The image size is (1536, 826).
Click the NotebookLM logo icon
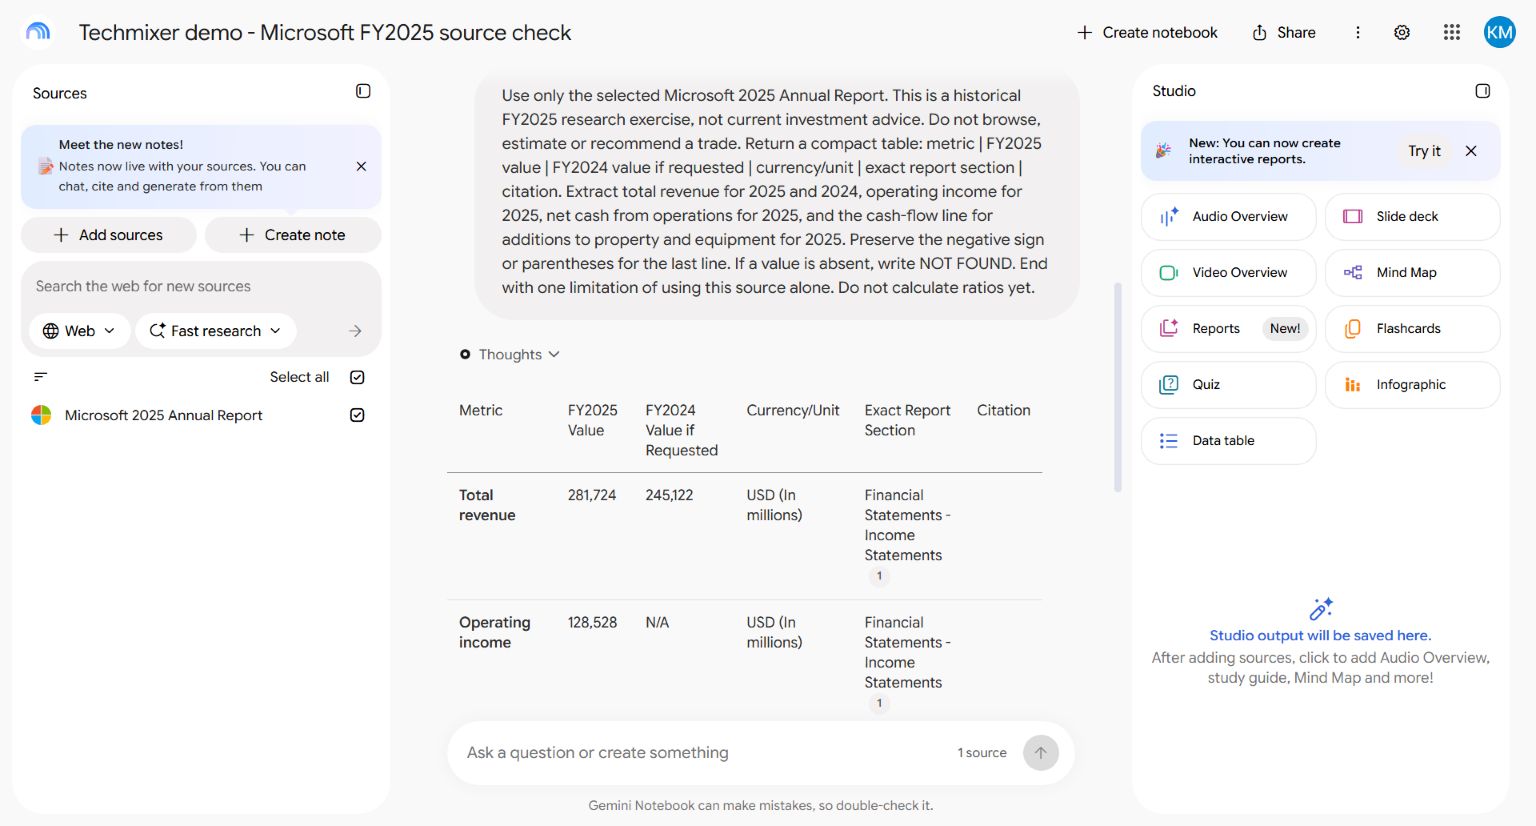[38, 32]
